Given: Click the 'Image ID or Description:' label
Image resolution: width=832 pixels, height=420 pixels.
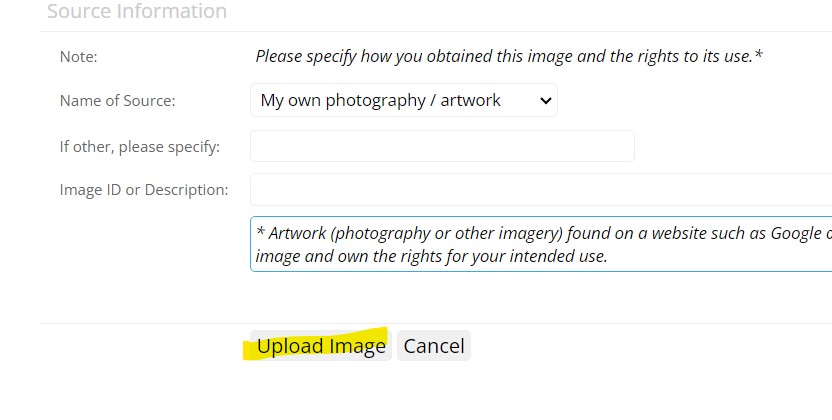Looking at the screenshot, I should click(144, 189).
